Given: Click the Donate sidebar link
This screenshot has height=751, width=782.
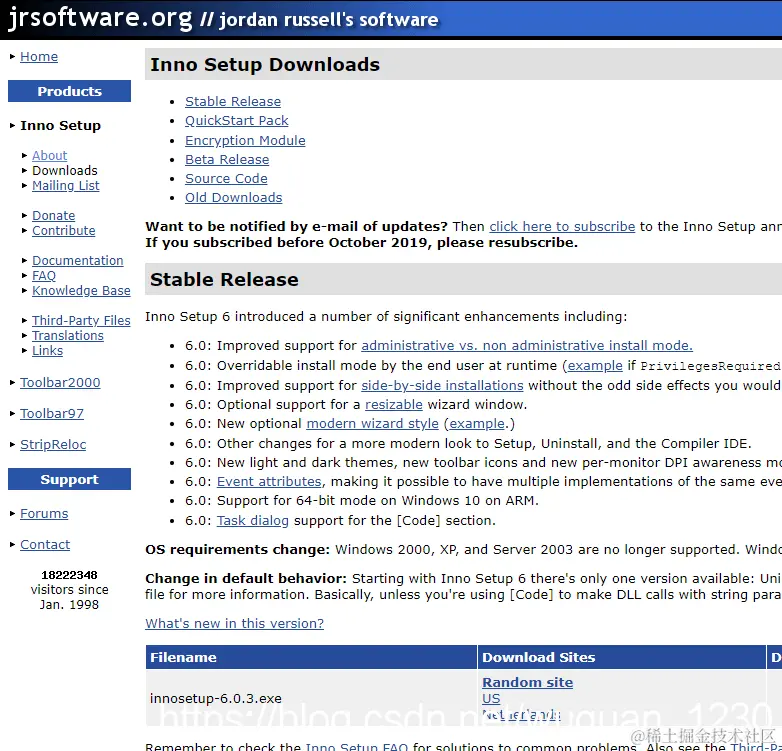Looking at the screenshot, I should (x=53, y=215).
